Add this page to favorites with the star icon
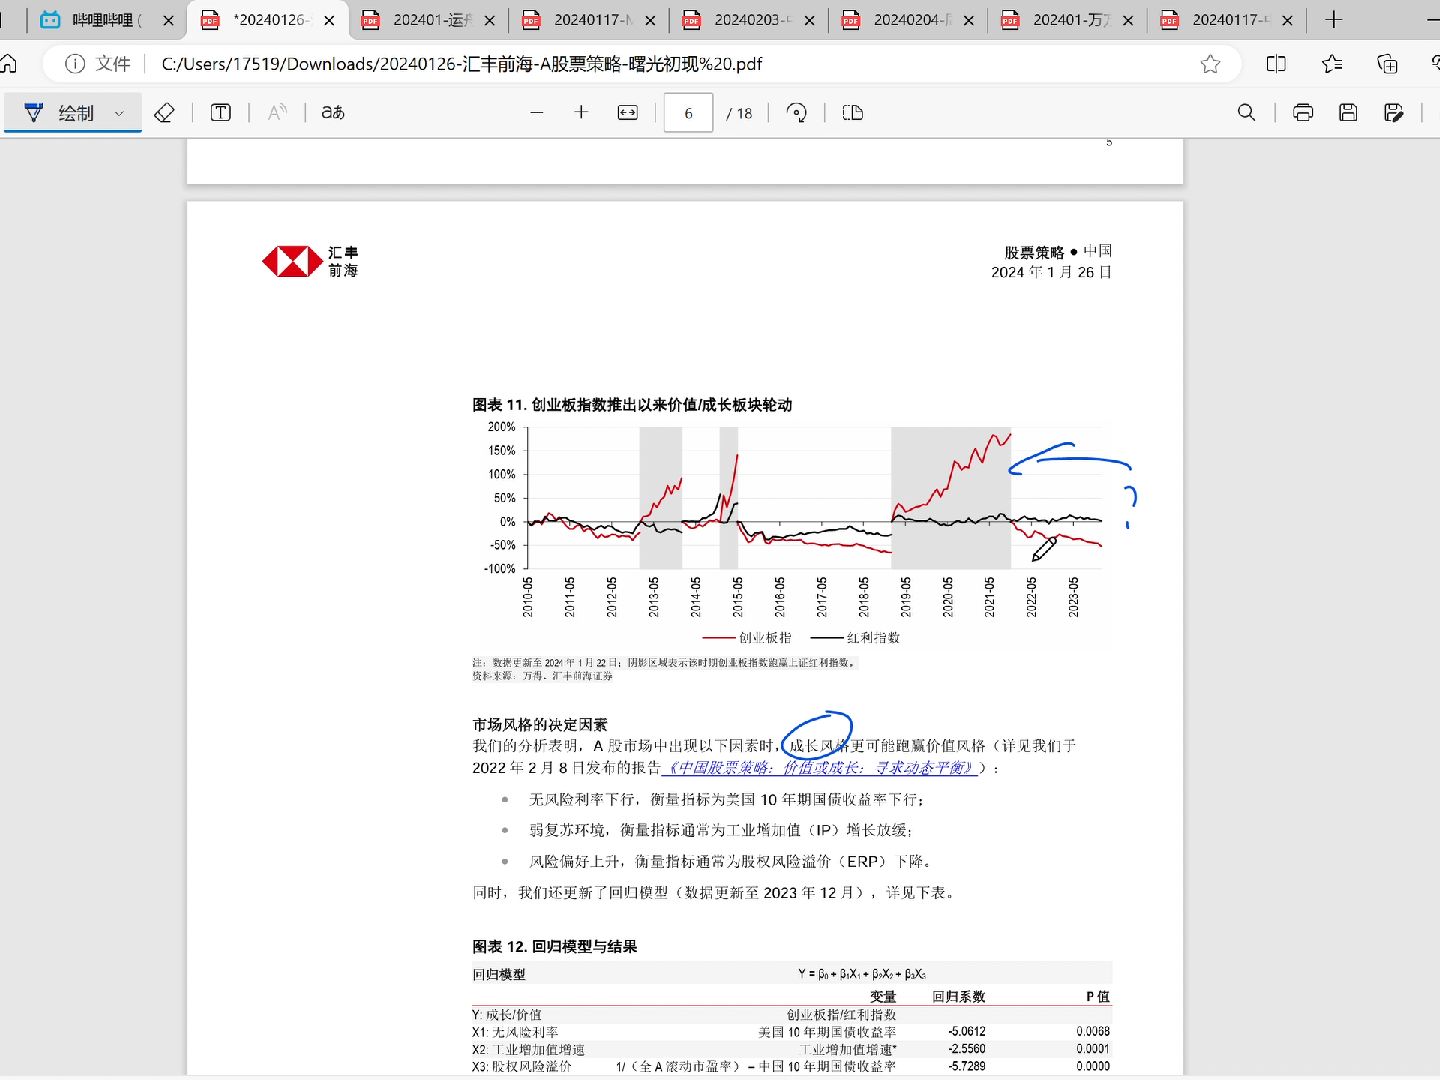This screenshot has width=1440, height=1080. [x=1210, y=64]
